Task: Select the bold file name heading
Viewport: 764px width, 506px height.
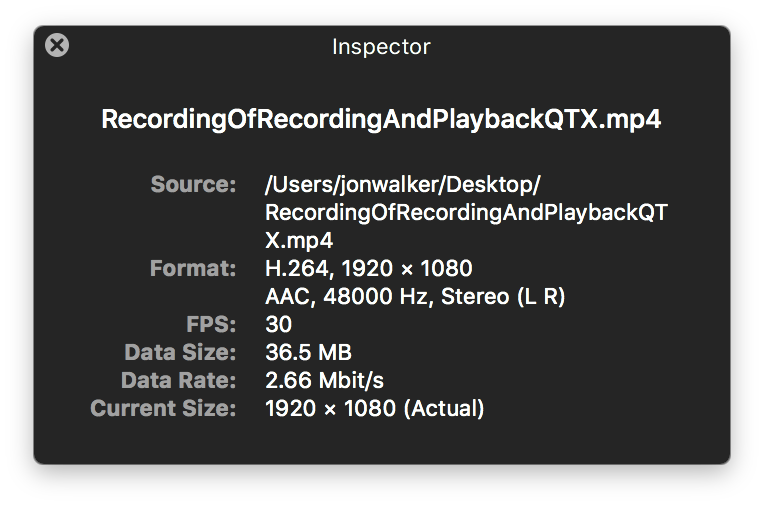Action: pyautogui.click(x=381, y=120)
